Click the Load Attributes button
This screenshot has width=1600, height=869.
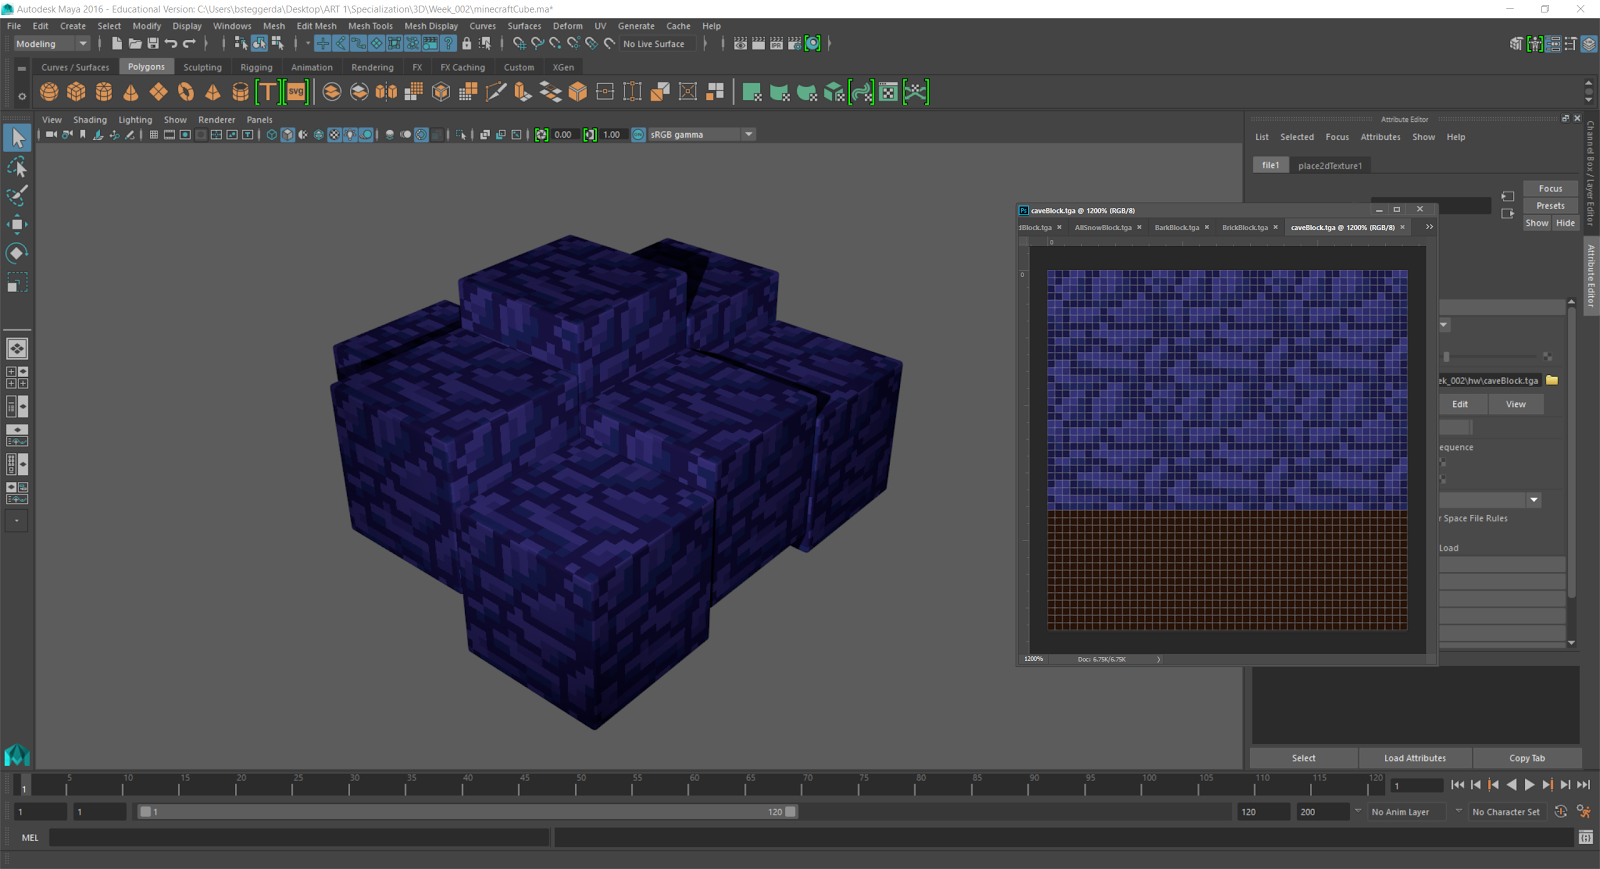(1414, 758)
